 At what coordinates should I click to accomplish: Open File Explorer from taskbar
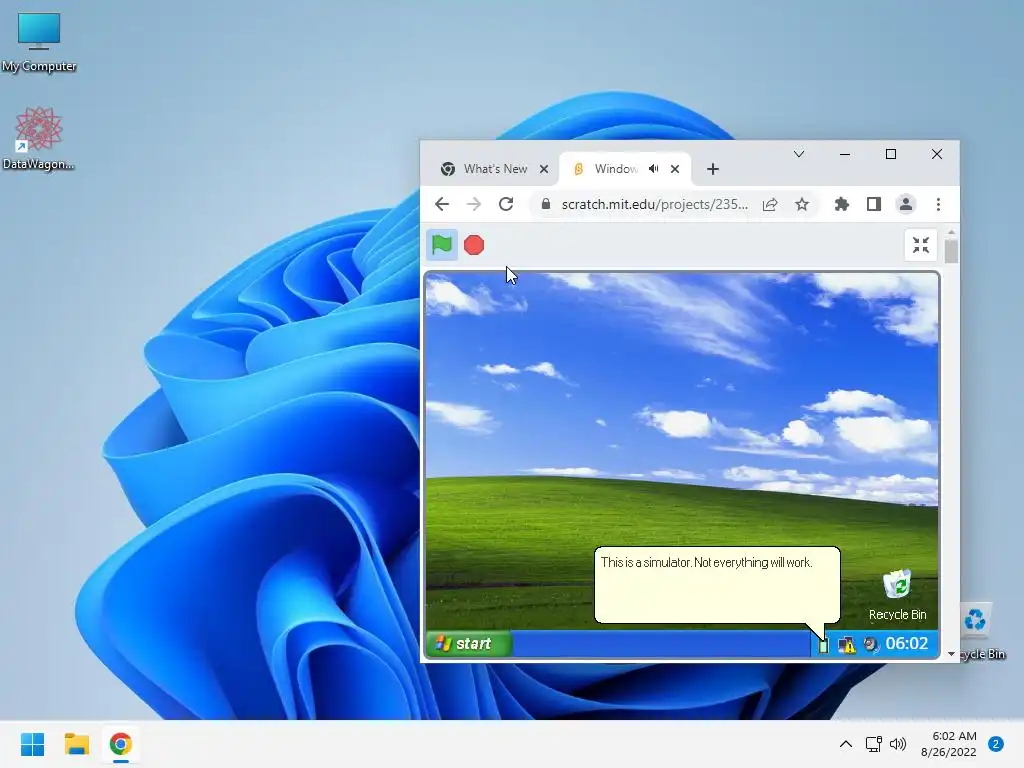tap(77, 744)
